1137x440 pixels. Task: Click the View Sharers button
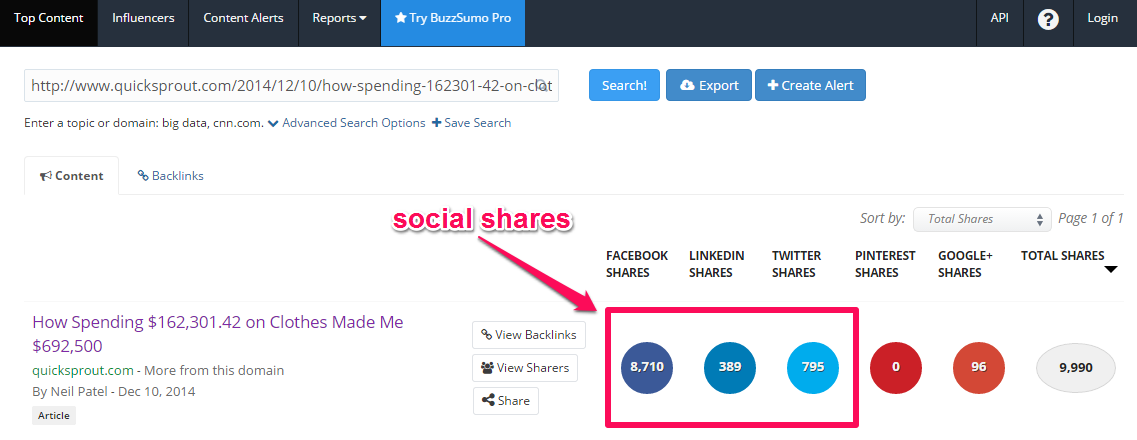coord(526,368)
